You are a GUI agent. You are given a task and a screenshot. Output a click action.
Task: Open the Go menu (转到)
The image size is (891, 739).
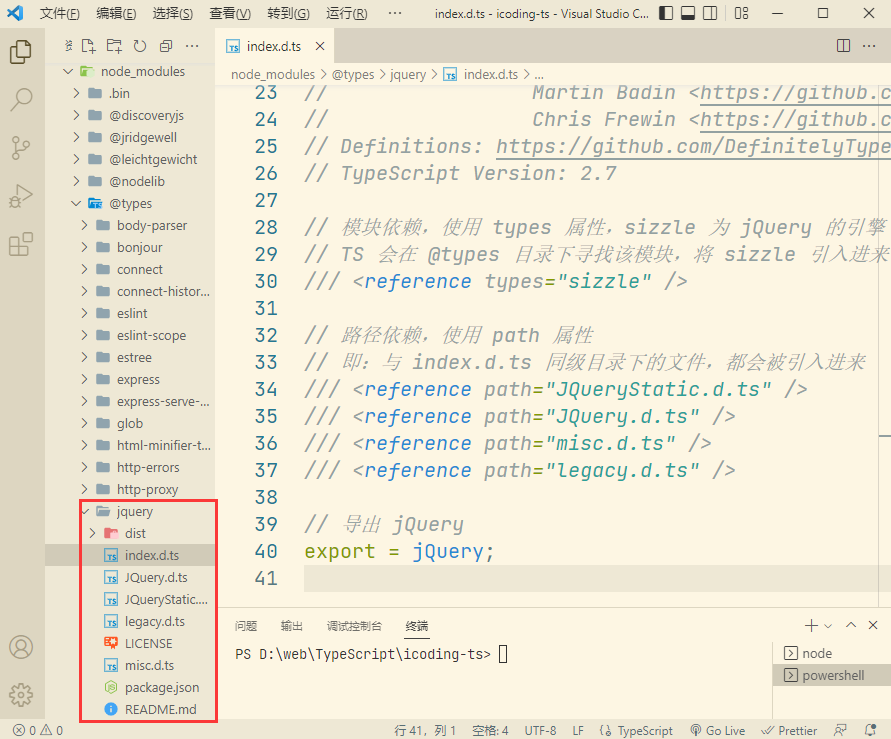pyautogui.click(x=288, y=14)
